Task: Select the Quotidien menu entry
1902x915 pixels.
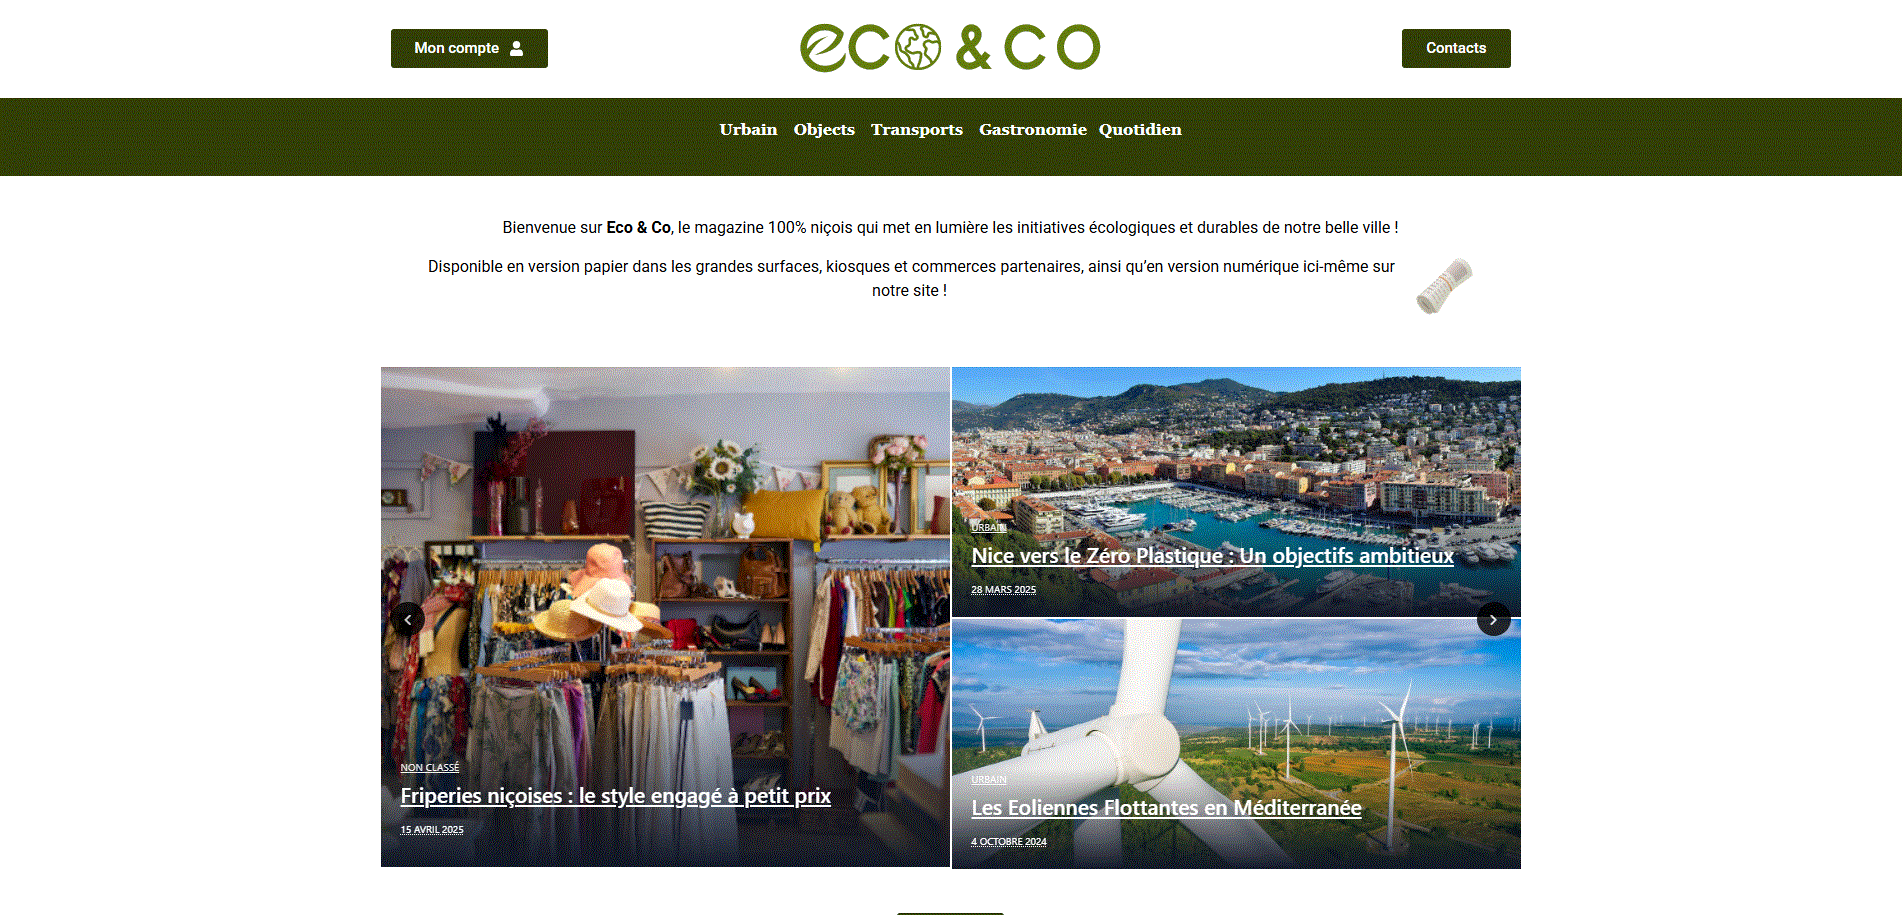Action: coord(1140,129)
